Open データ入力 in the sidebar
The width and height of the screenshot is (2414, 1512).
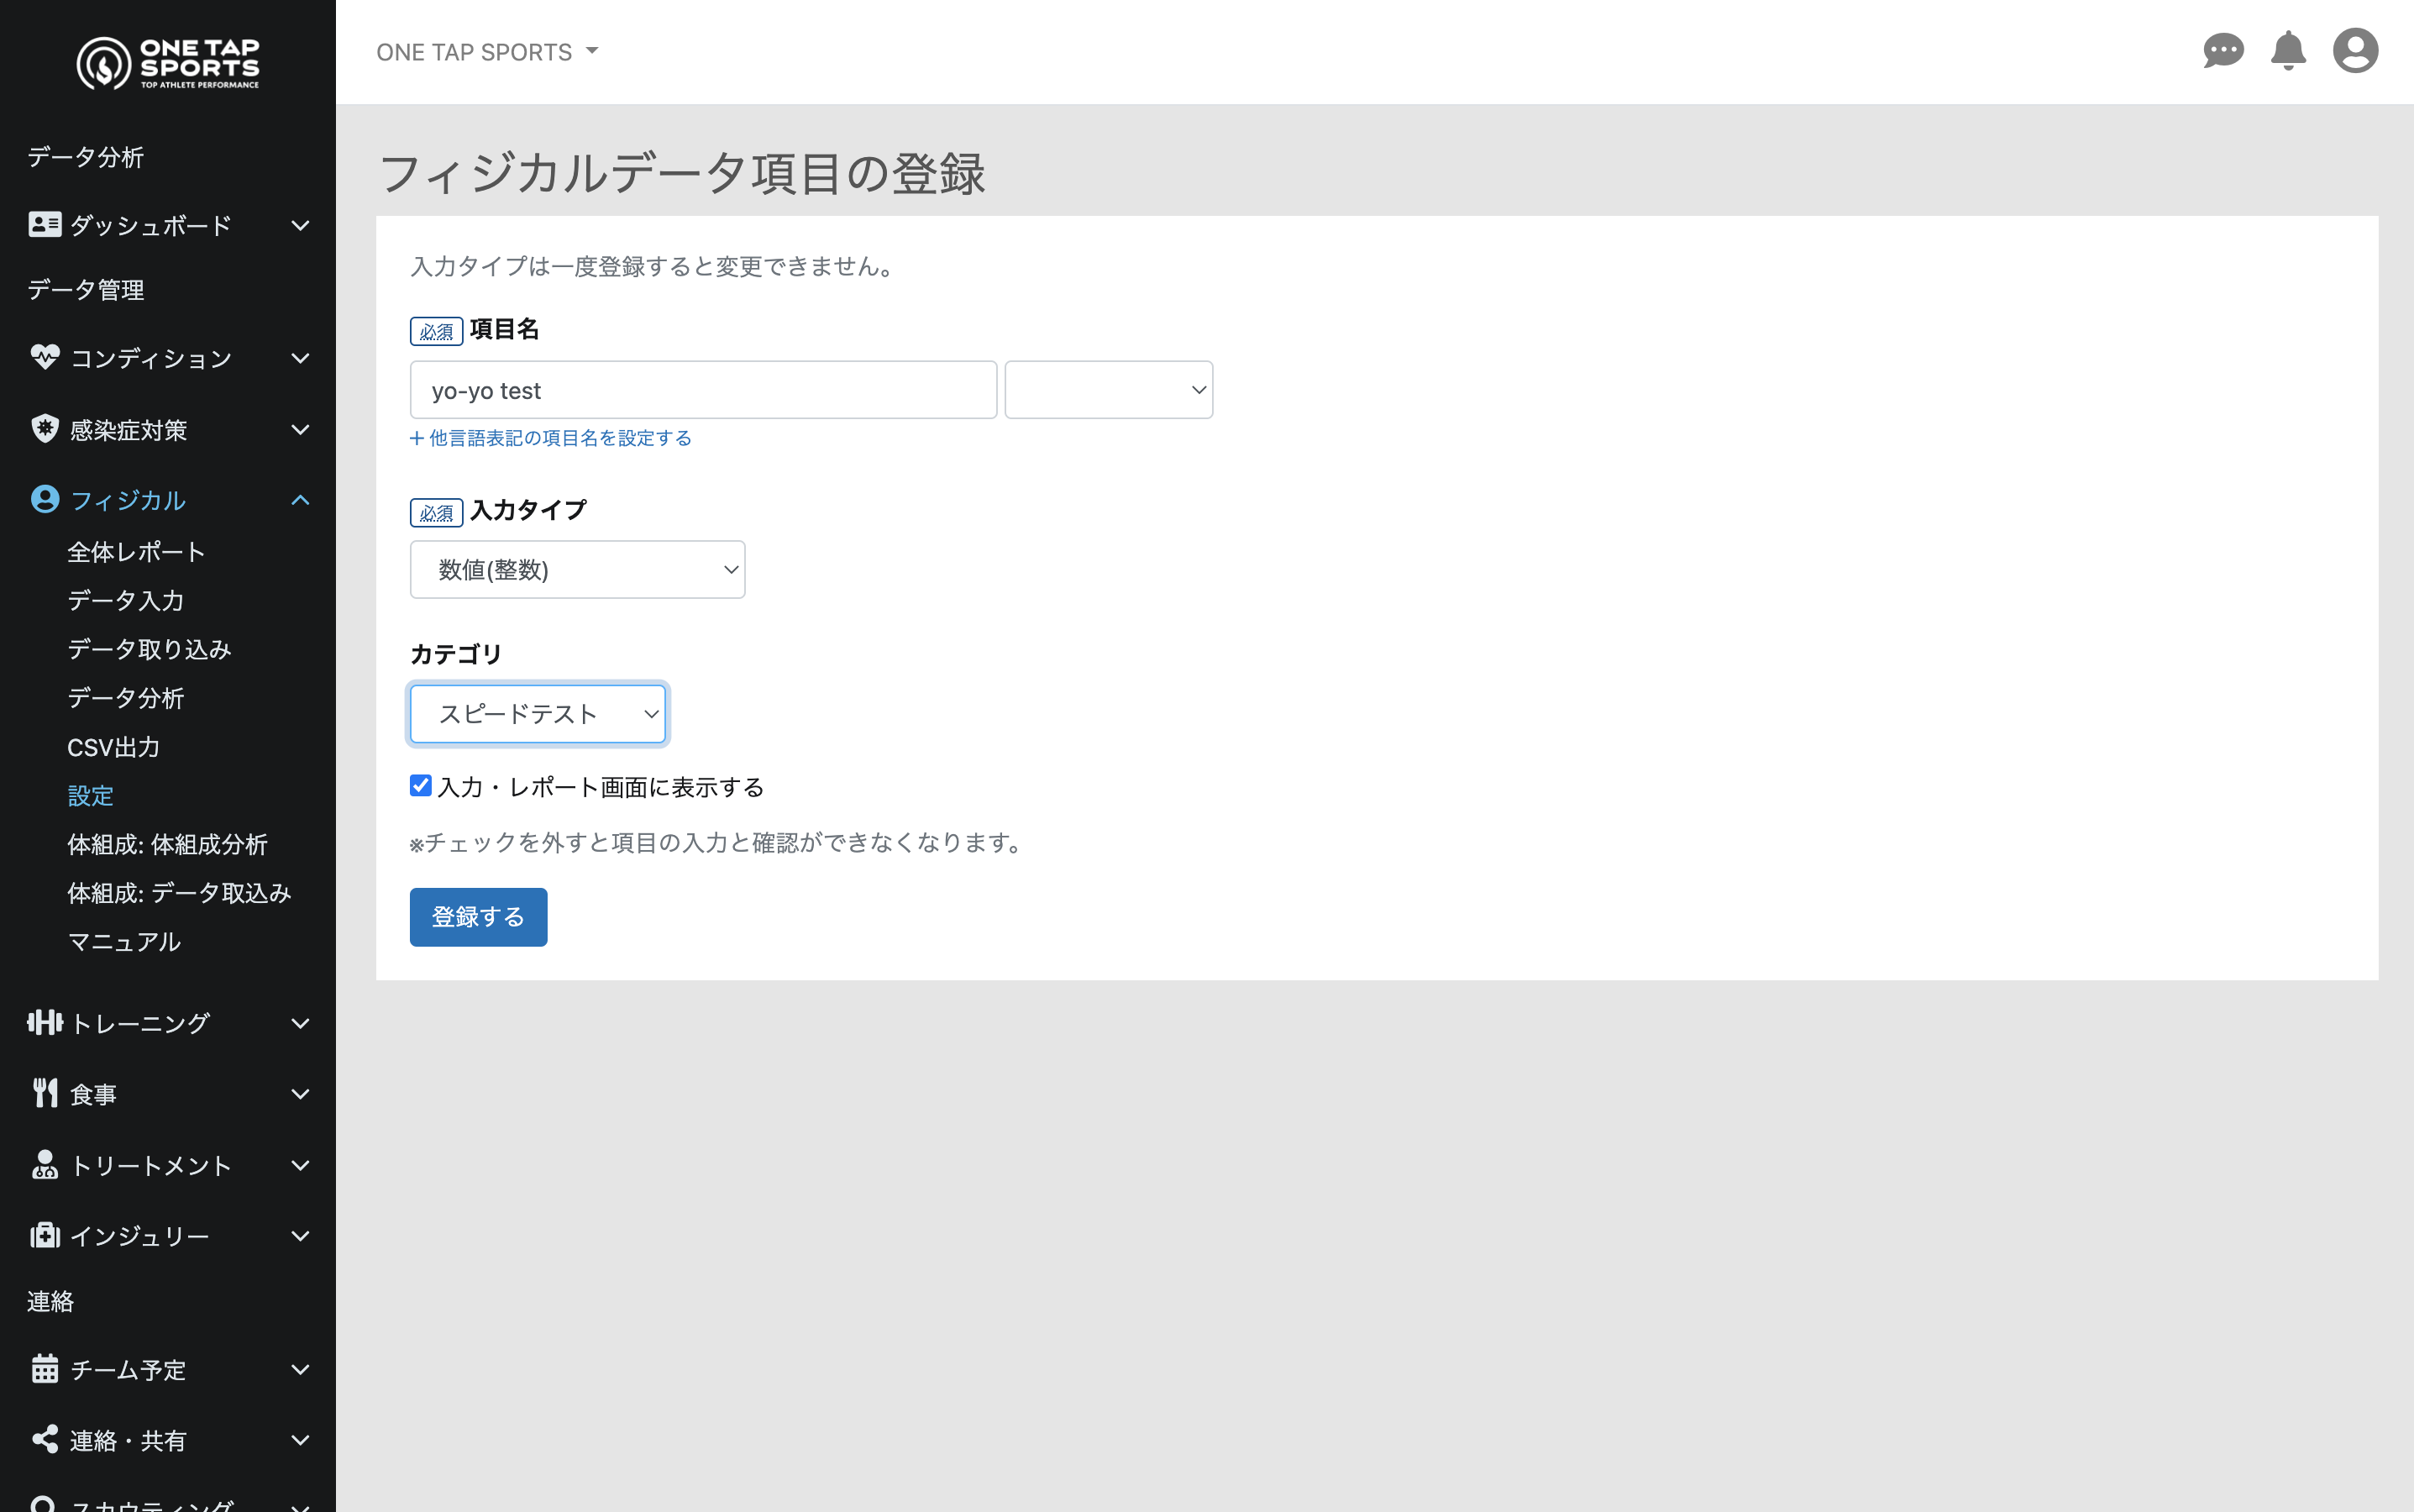[126, 600]
